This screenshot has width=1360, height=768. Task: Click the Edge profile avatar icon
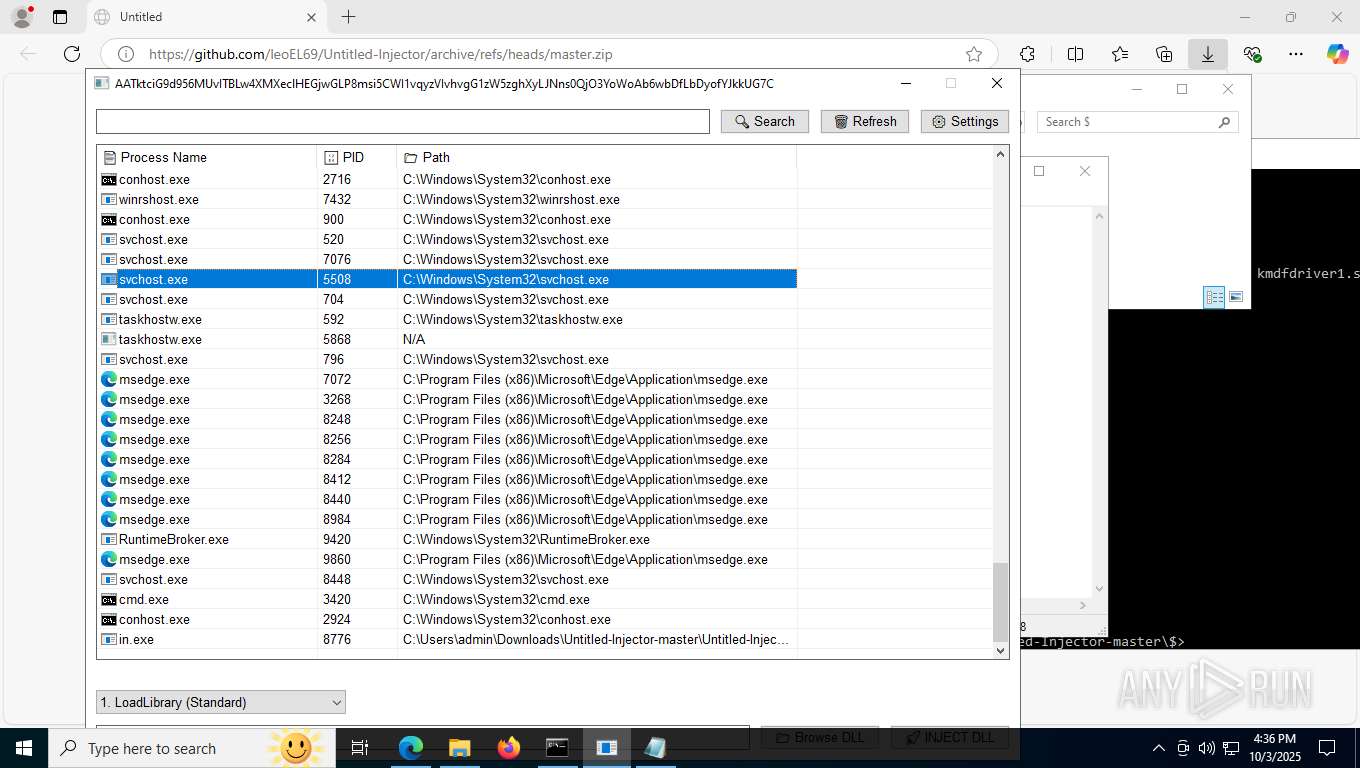click(x=21, y=17)
